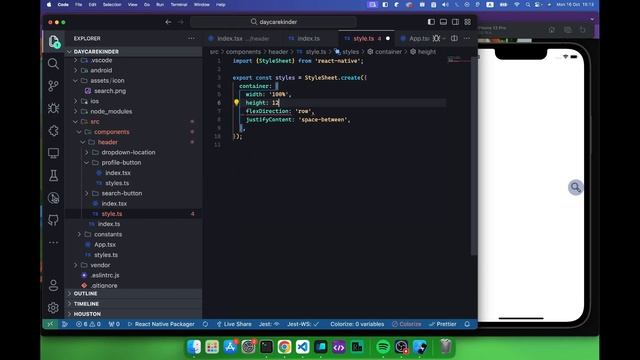Viewport: 640px width, 360px height.
Task: Collapse the DAYCAREKINDER root folder
Action: (x=133, y=51)
